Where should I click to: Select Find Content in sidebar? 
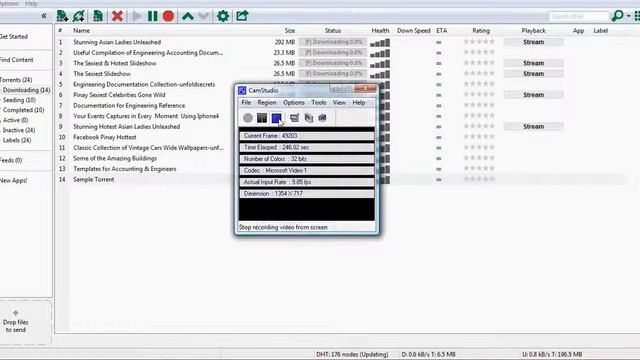pos(16,60)
